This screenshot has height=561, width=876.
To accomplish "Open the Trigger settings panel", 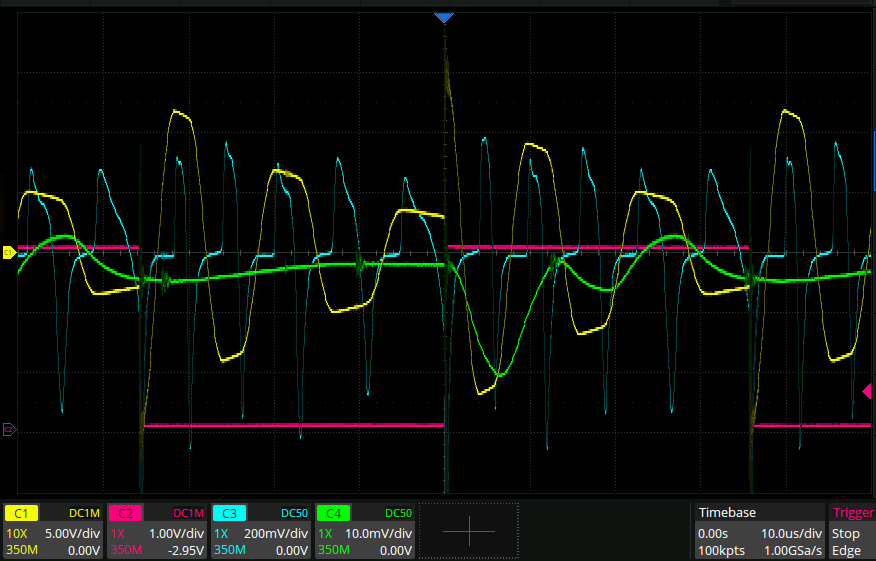I will 852,513.
